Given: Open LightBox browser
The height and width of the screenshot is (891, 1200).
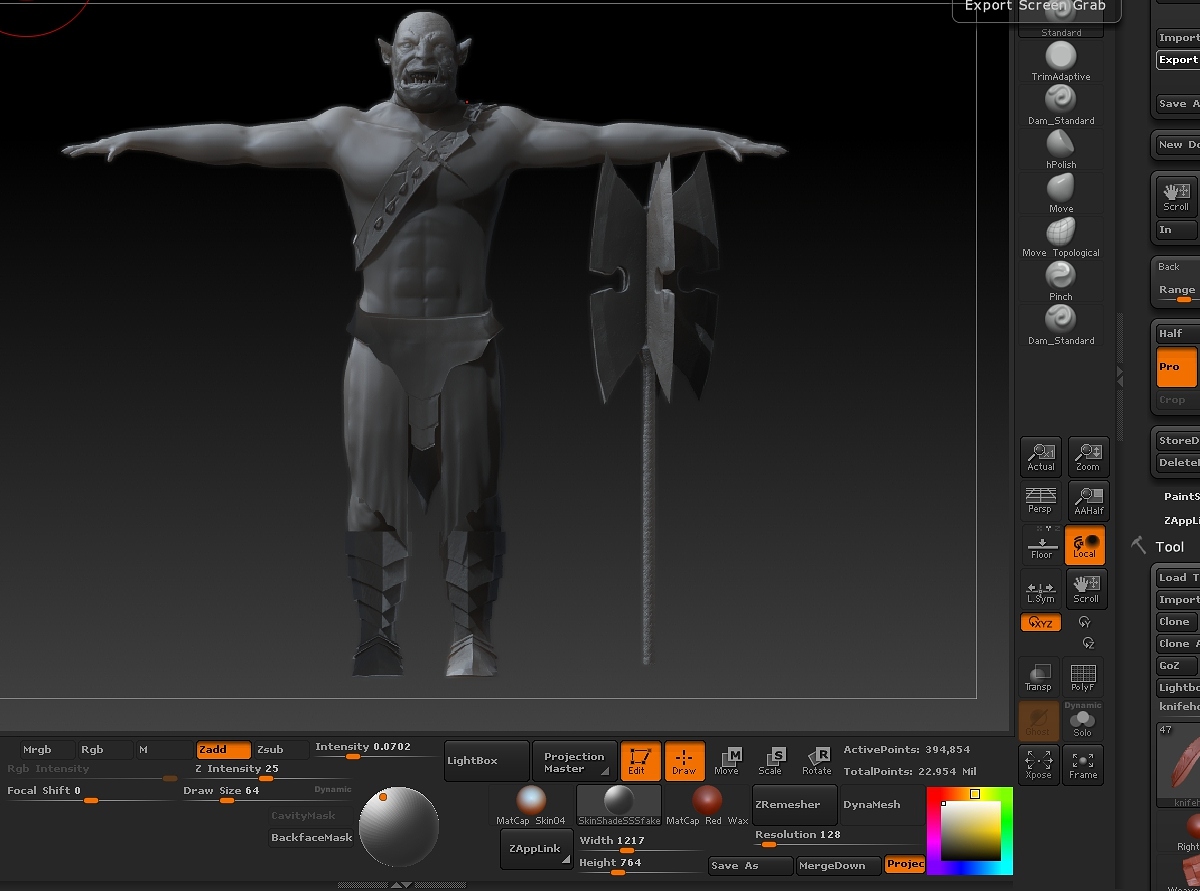Looking at the screenshot, I should click(487, 761).
